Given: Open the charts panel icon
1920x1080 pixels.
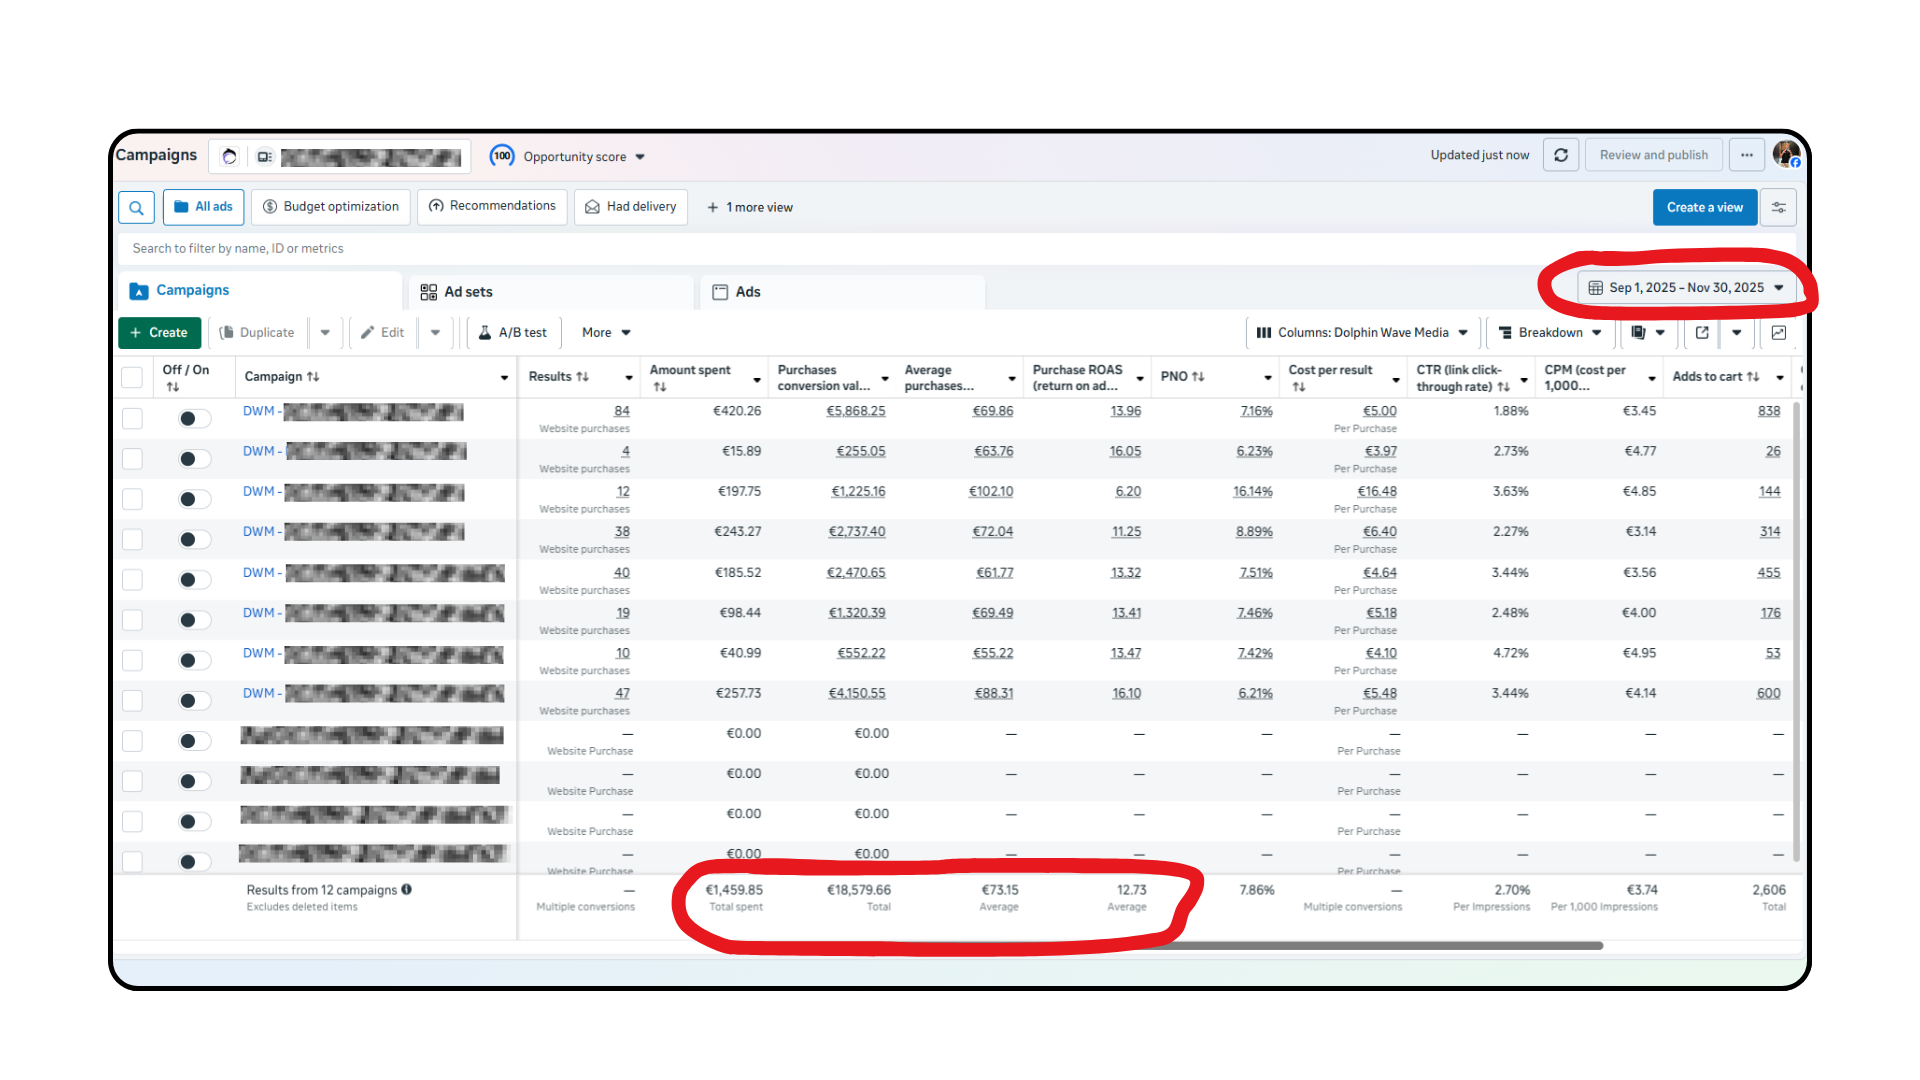Looking at the screenshot, I should [x=1779, y=333].
